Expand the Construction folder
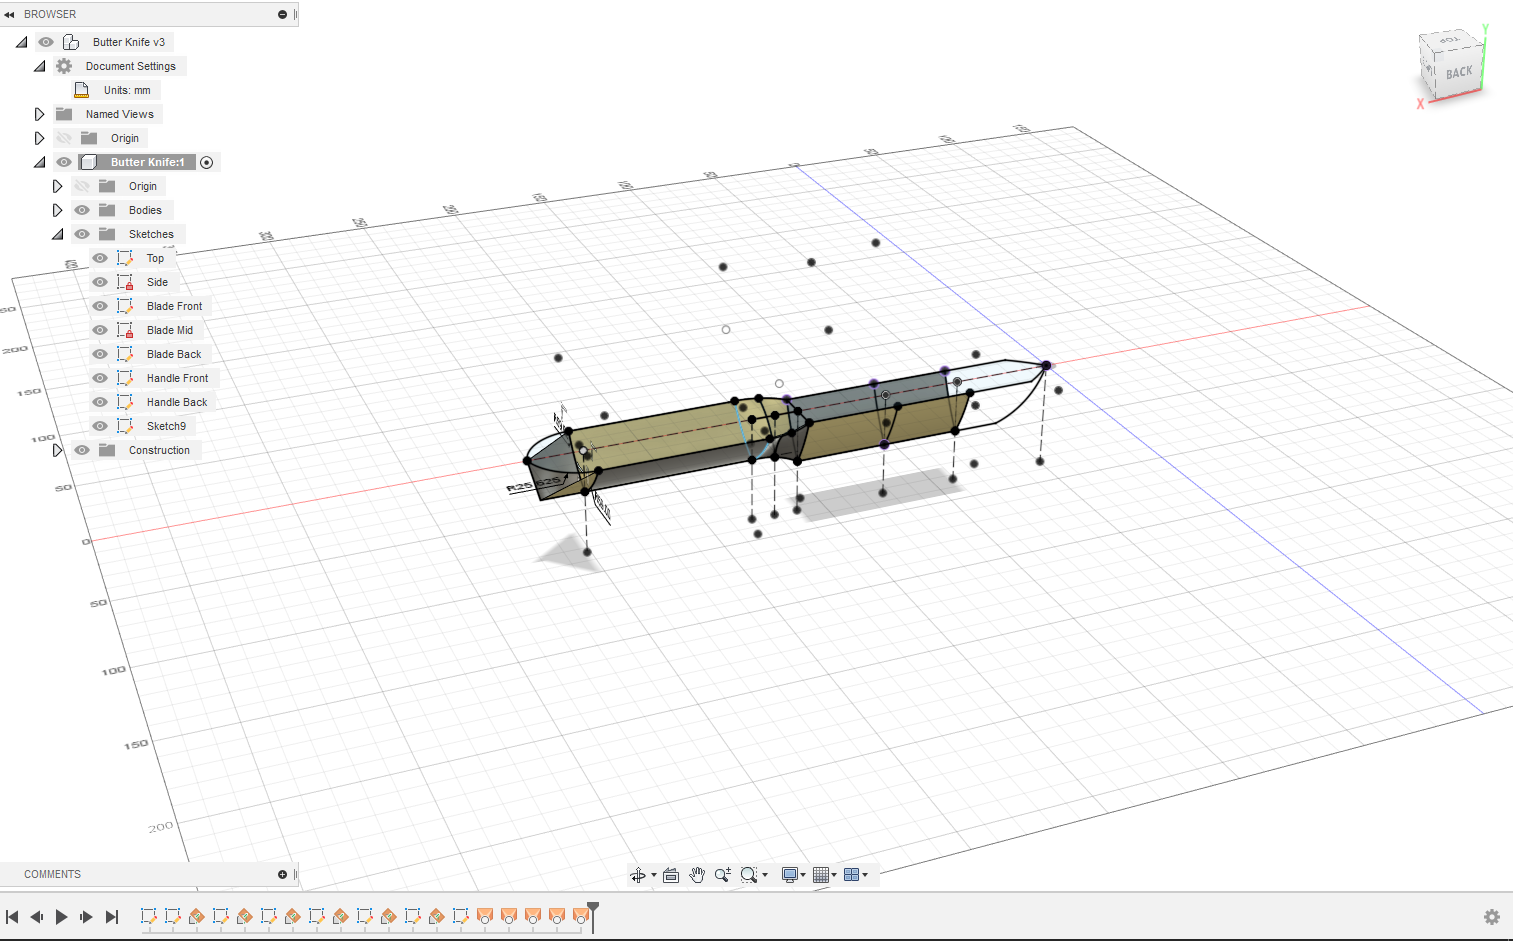The image size is (1513, 941). click(58, 450)
